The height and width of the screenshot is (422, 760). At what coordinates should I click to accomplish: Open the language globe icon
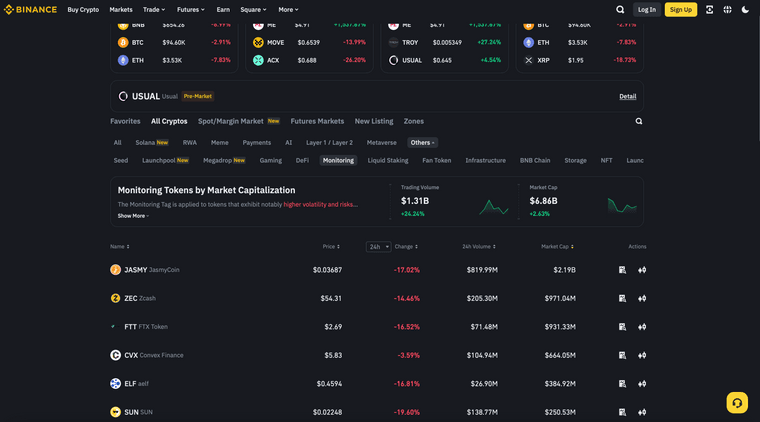click(x=727, y=10)
